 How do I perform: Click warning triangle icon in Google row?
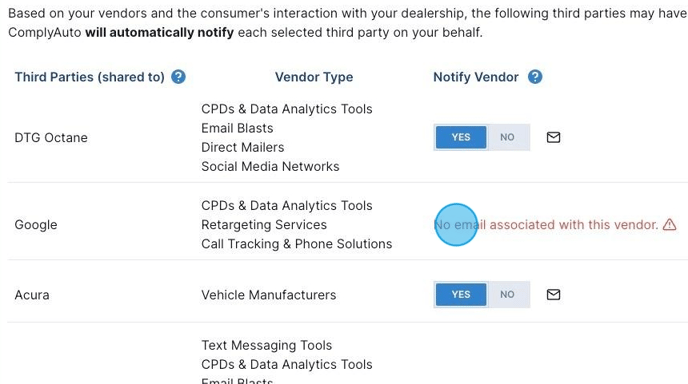(x=670, y=225)
